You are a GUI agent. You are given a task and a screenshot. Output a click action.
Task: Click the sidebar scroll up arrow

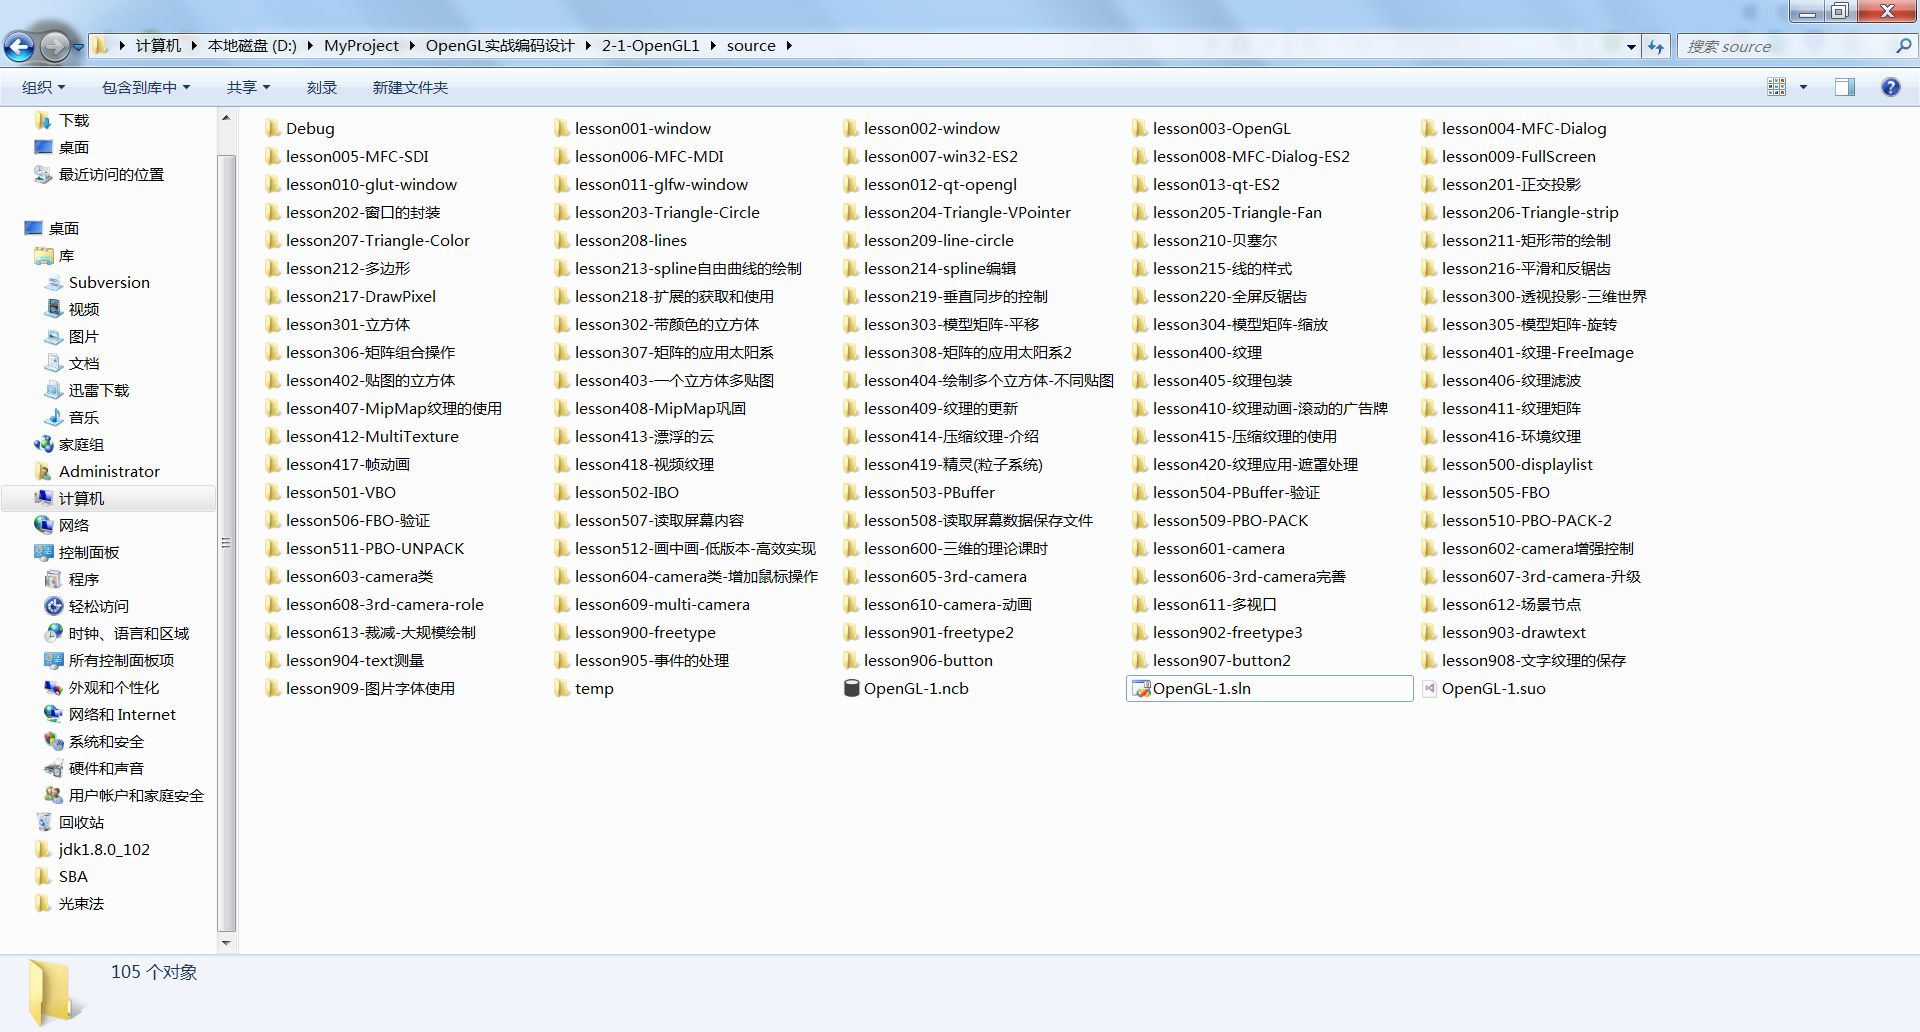tap(226, 118)
